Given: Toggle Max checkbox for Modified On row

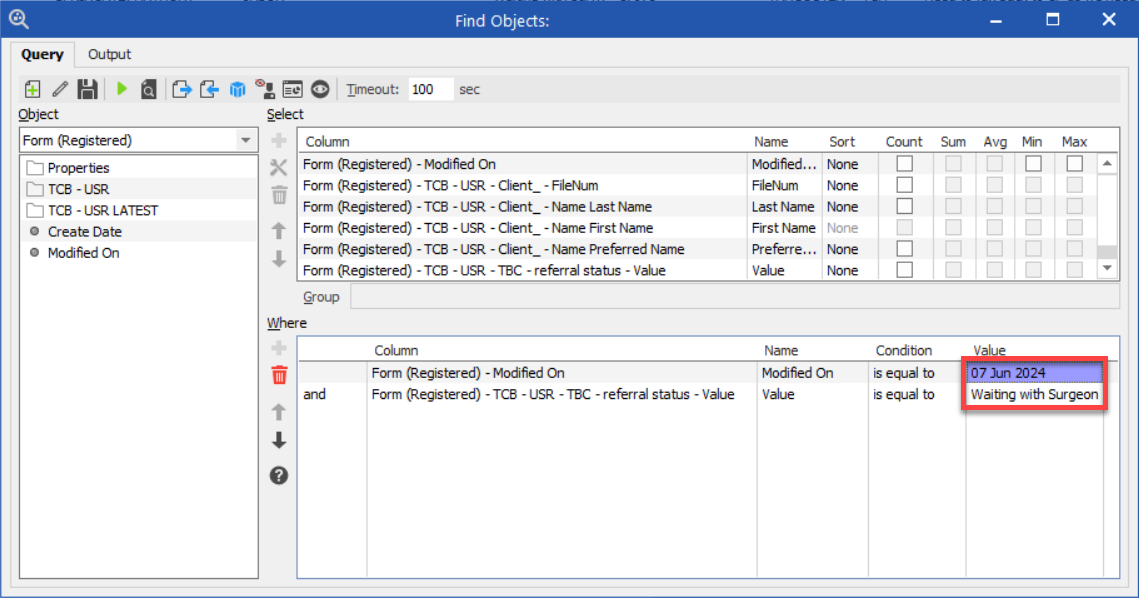Looking at the screenshot, I should coord(1074,164).
